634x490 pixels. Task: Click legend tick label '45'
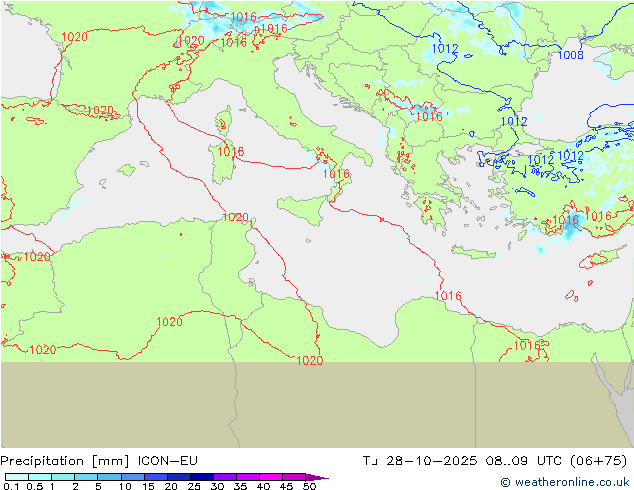(x=286, y=486)
